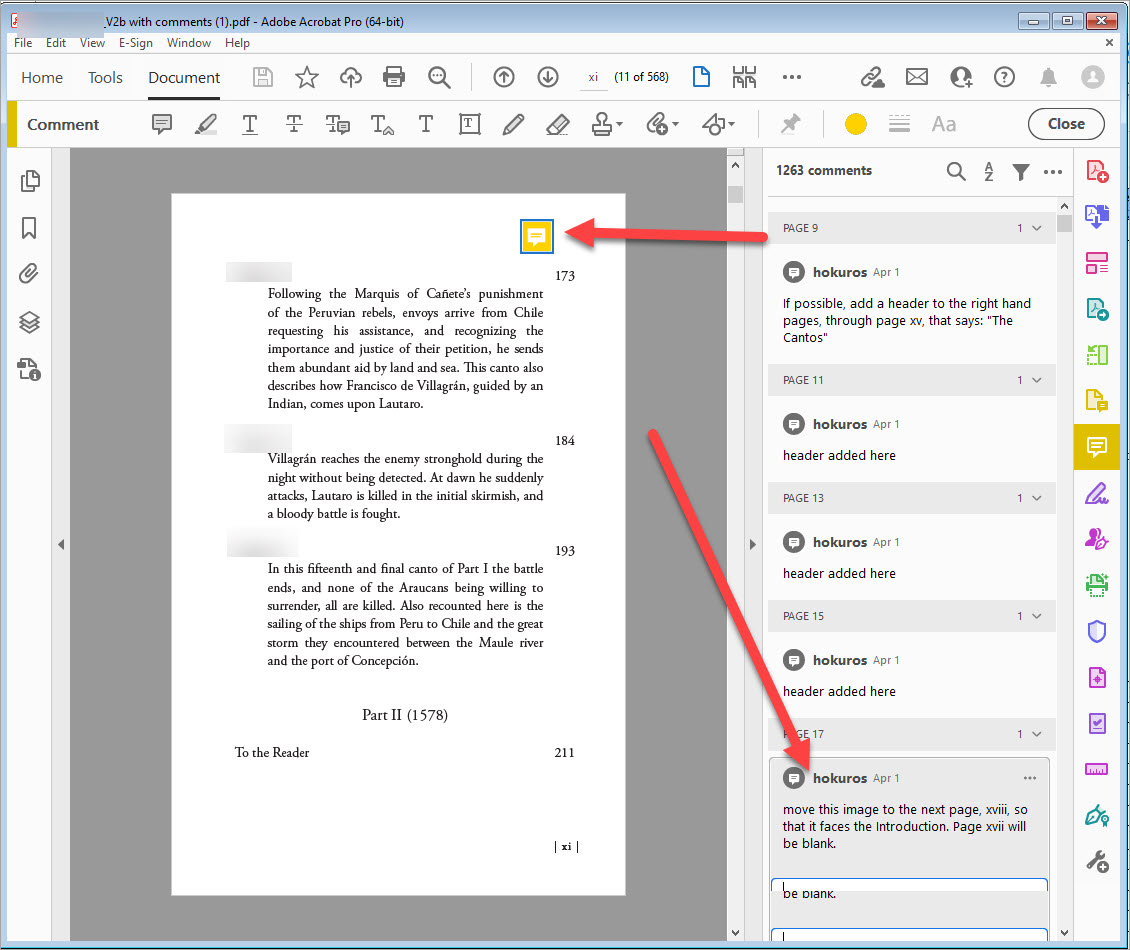Select the highlight text tool
The width and height of the screenshot is (1130, 950).
(x=205, y=124)
